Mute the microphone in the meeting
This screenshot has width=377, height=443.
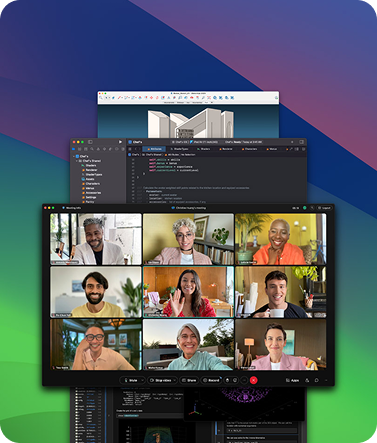131,380
